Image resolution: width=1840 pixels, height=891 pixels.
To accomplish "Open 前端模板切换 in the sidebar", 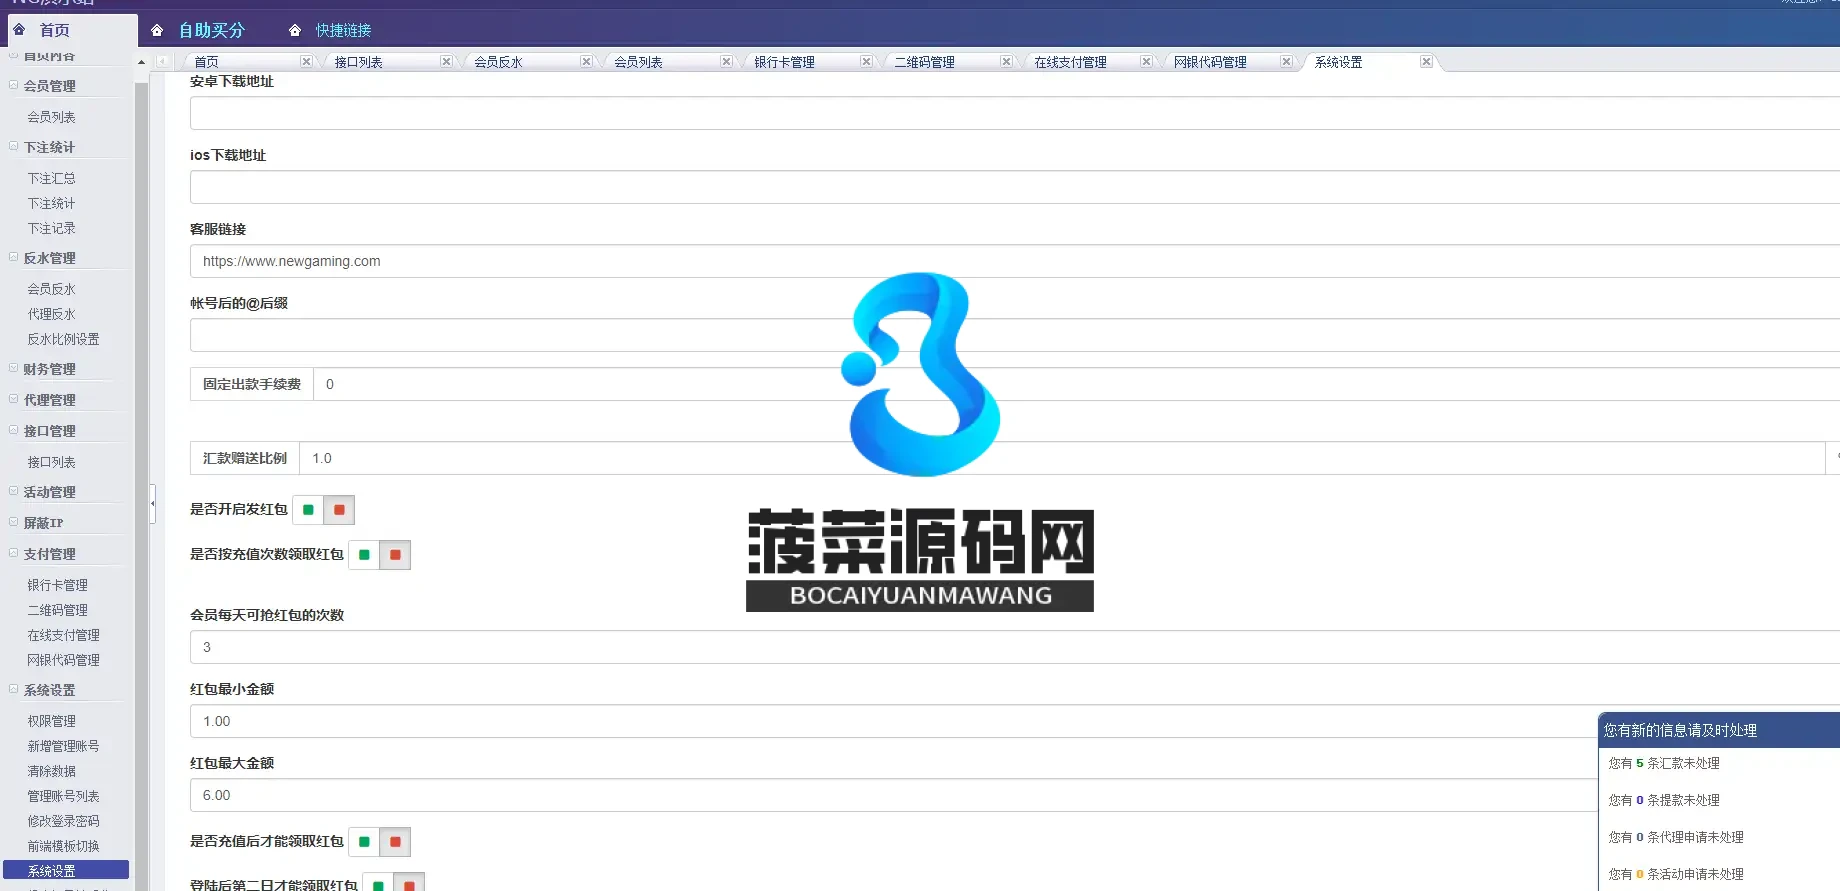I will 64,846.
